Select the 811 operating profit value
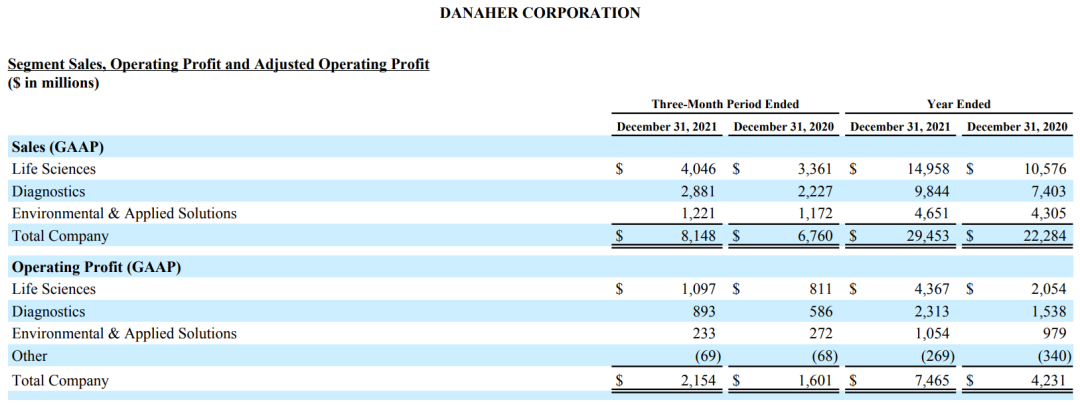The height and width of the screenshot is (406, 1080). point(821,289)
